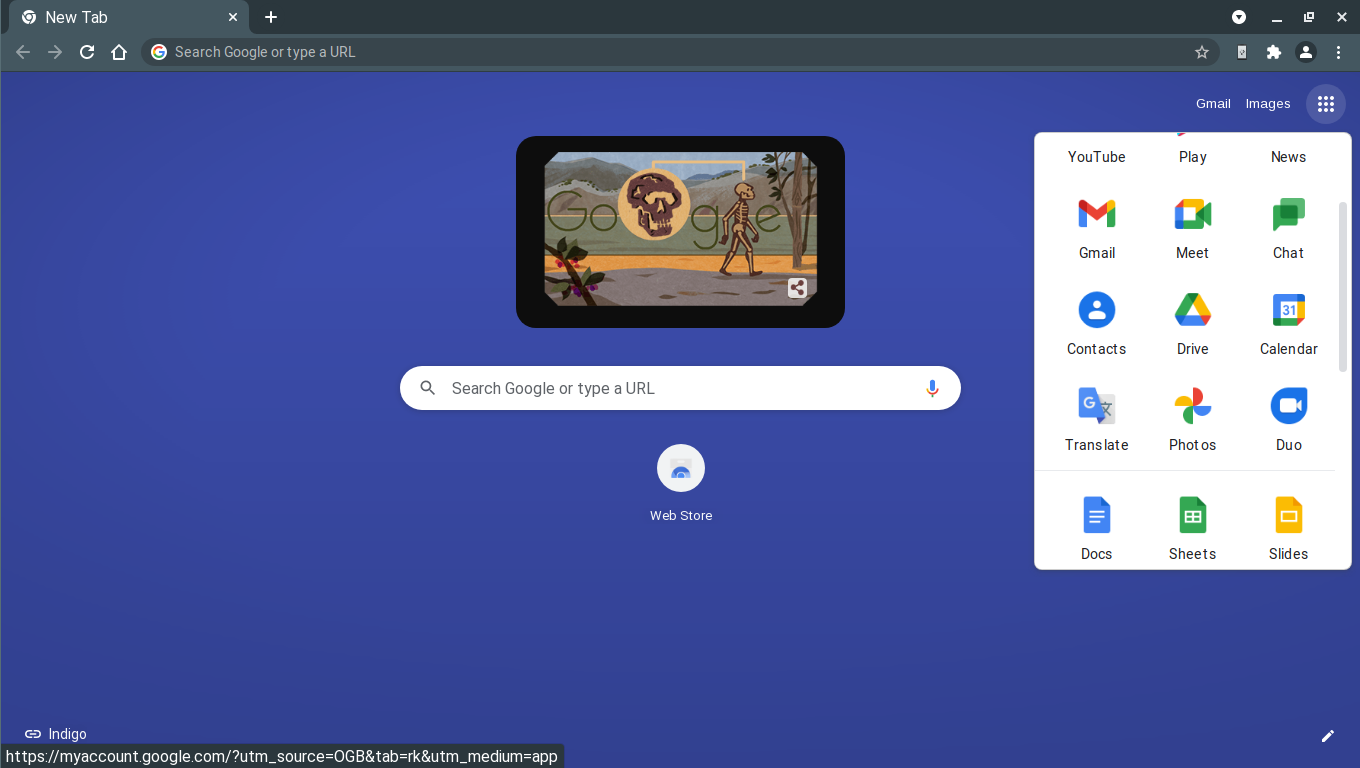The image size is (1360, 768).
Task: Close the Google apps grid launcher
Action: pyautogui.click(x=1326, y=104)
